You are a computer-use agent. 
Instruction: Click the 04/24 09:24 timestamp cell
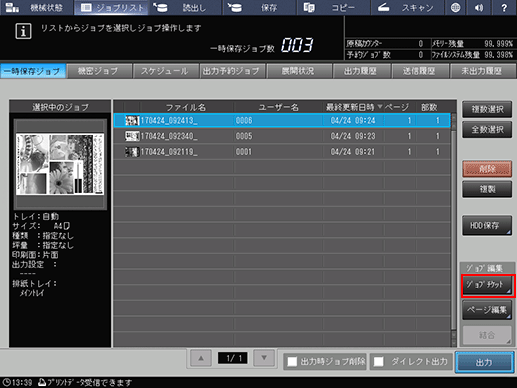(353, 120)
